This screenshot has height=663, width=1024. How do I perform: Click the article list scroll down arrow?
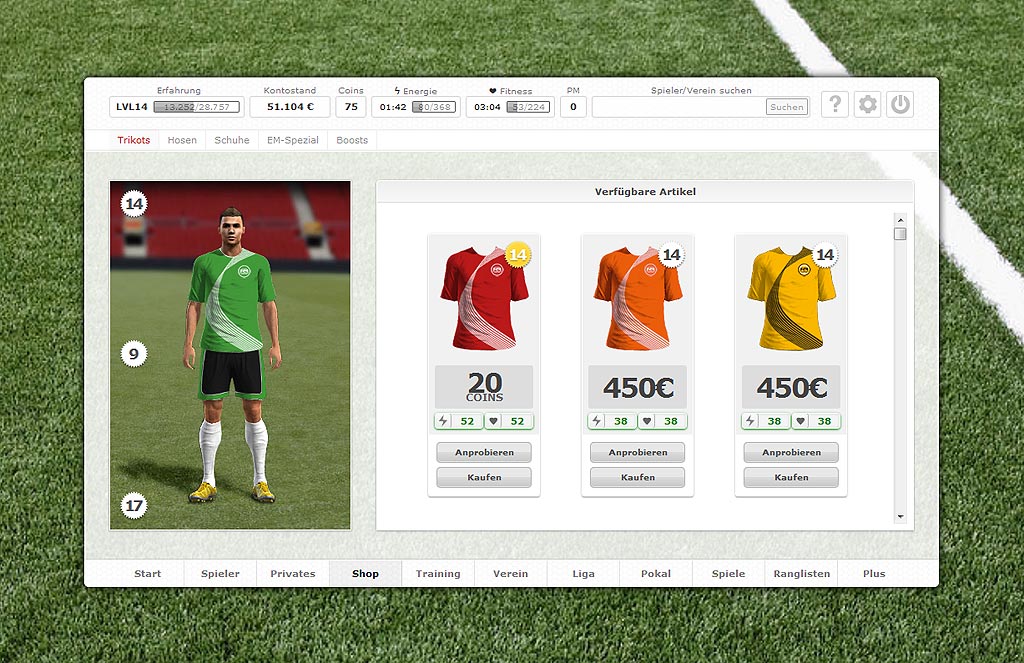pyautogui.click(x=901, y=517)
